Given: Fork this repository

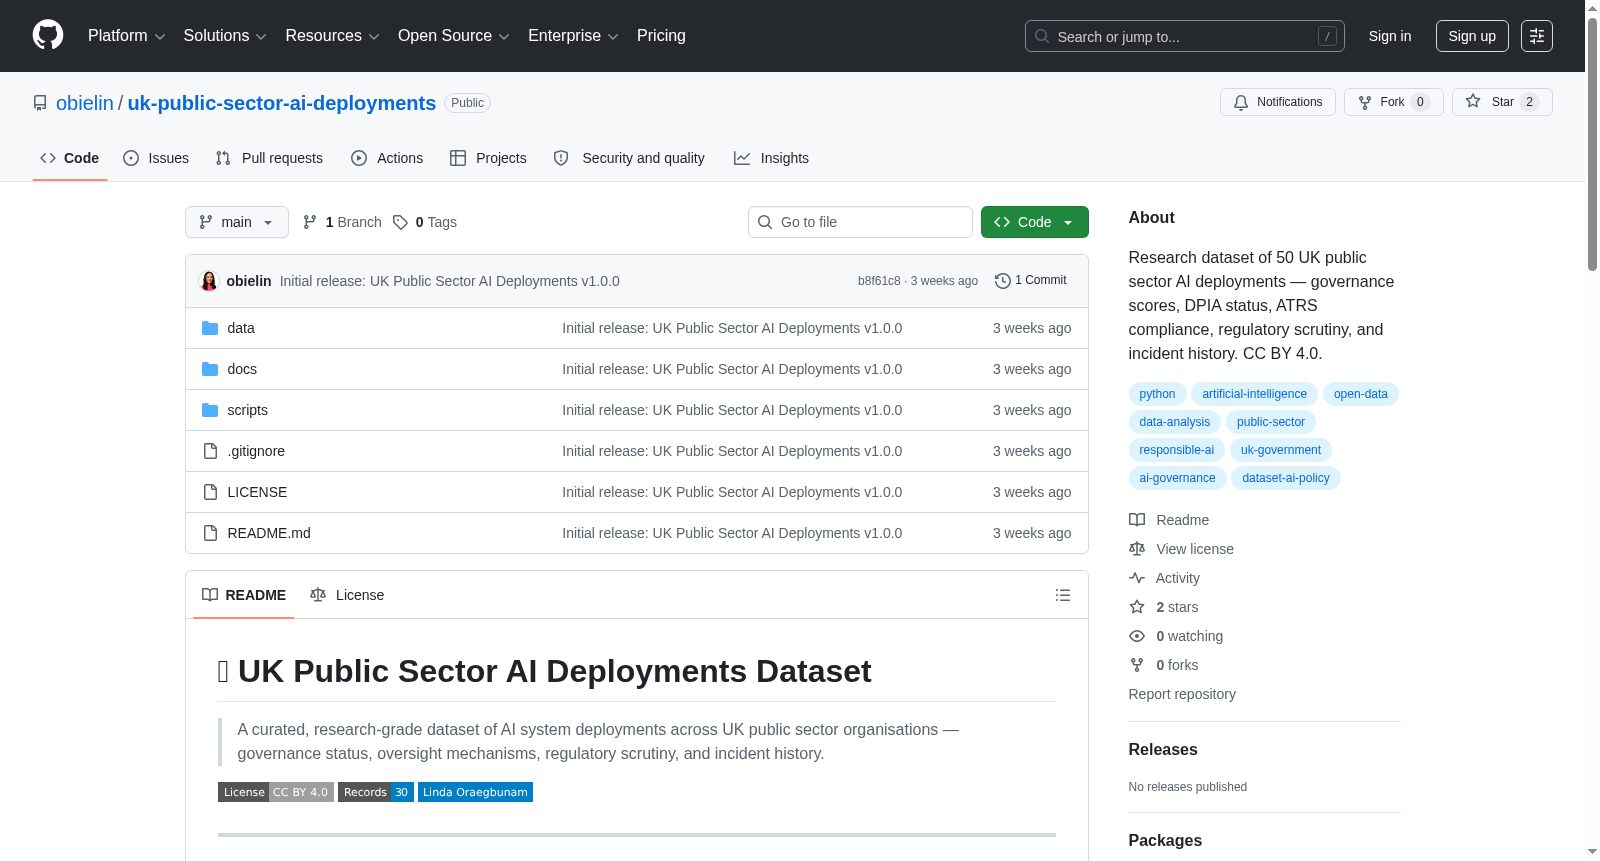Looking at the screenshot, I should (1394, 102).
